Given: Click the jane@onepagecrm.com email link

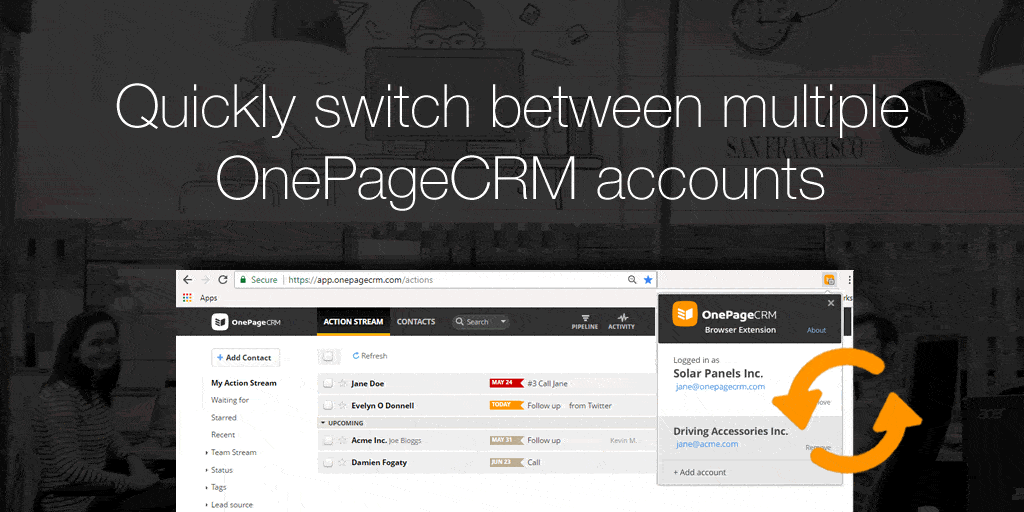Looking at the screenshot, I should coord(720,387).
